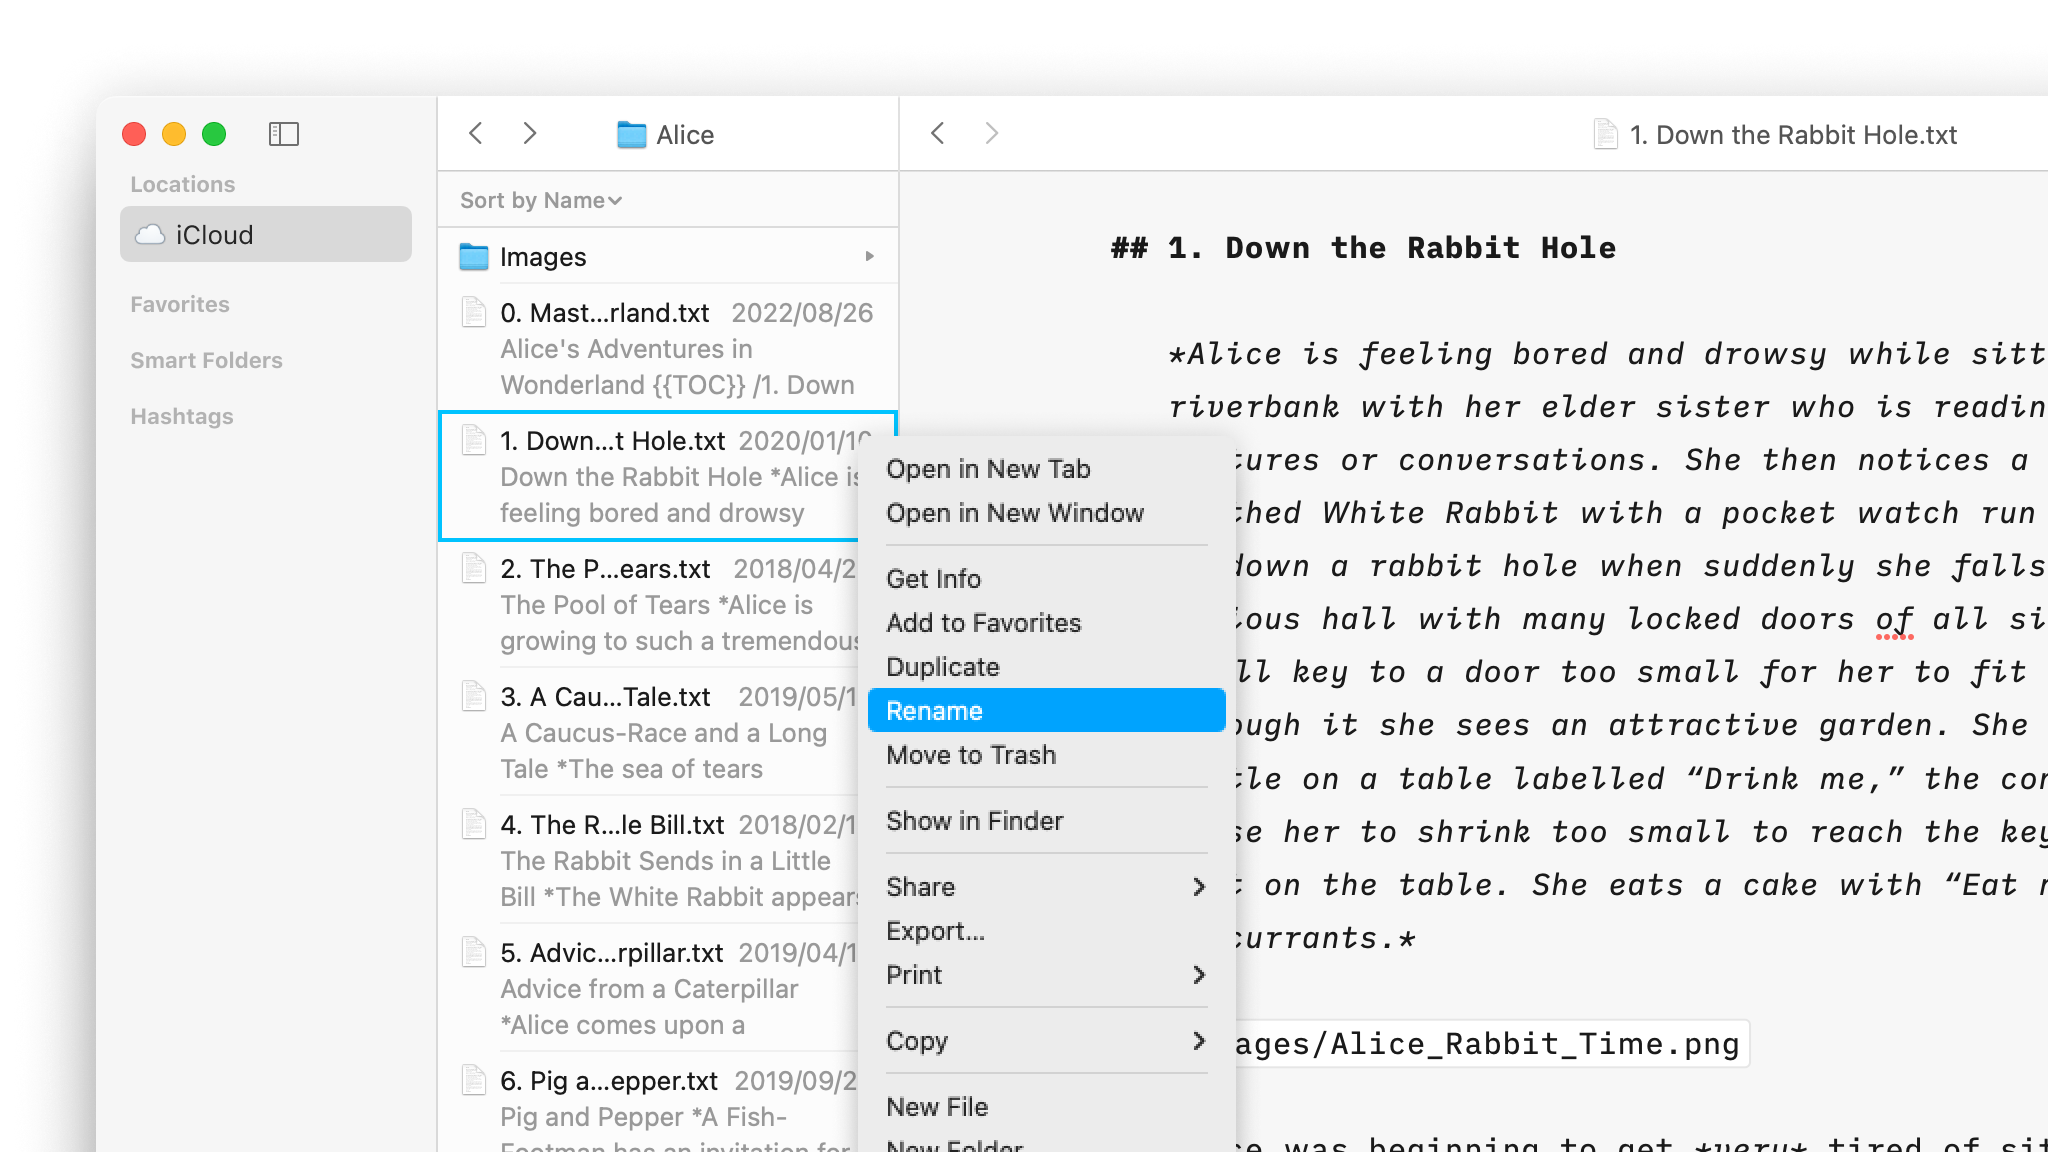This screenshot has width=2048, height=1152.
Task: Go forward in the editor pane history
Action: [991, 133]
